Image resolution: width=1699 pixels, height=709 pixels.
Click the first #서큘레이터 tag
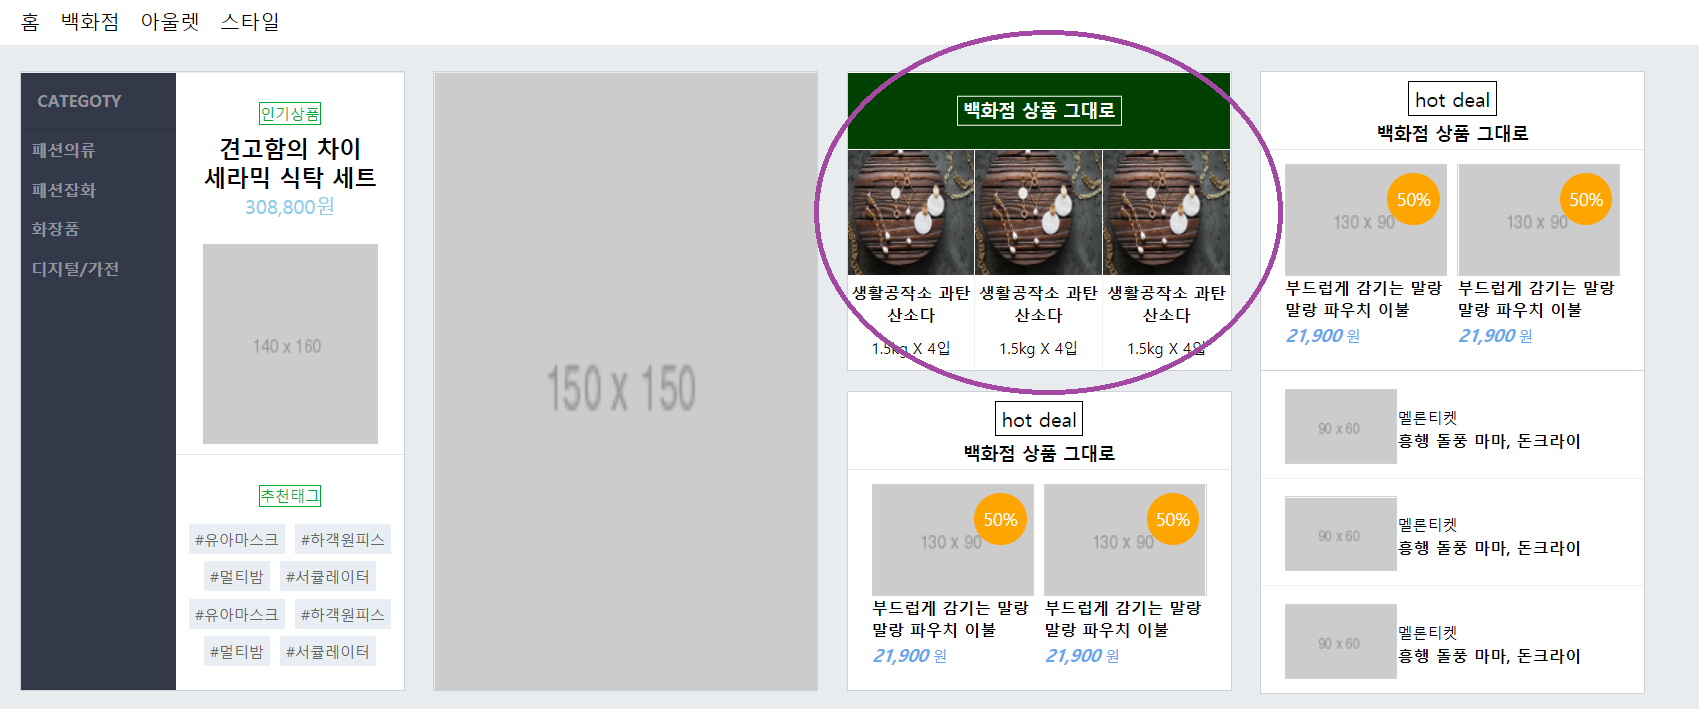(328, 577)
